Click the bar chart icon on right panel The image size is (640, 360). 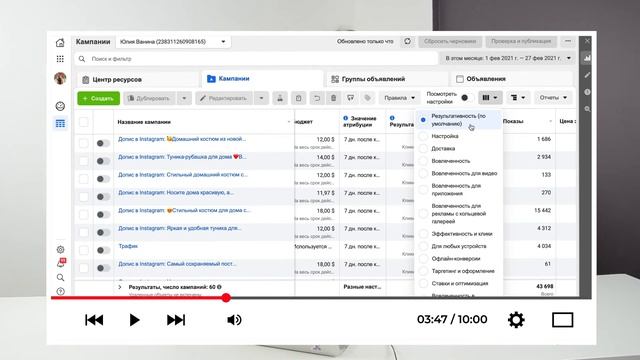tap(587, 58)
